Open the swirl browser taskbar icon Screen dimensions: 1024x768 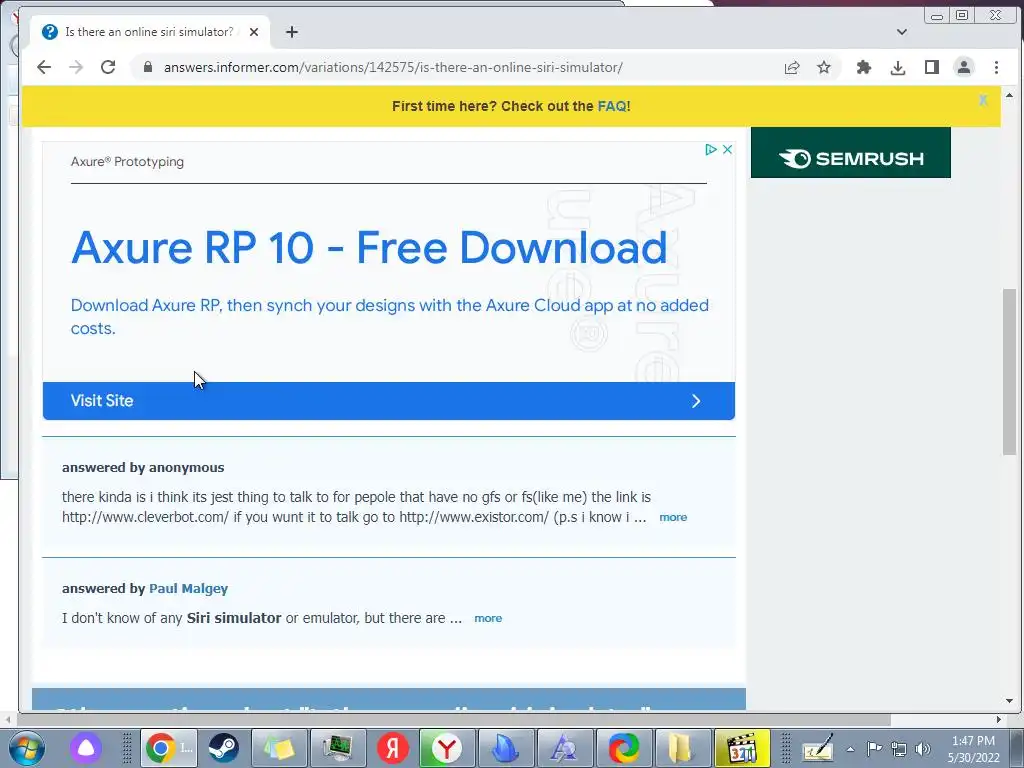point(622,748)
